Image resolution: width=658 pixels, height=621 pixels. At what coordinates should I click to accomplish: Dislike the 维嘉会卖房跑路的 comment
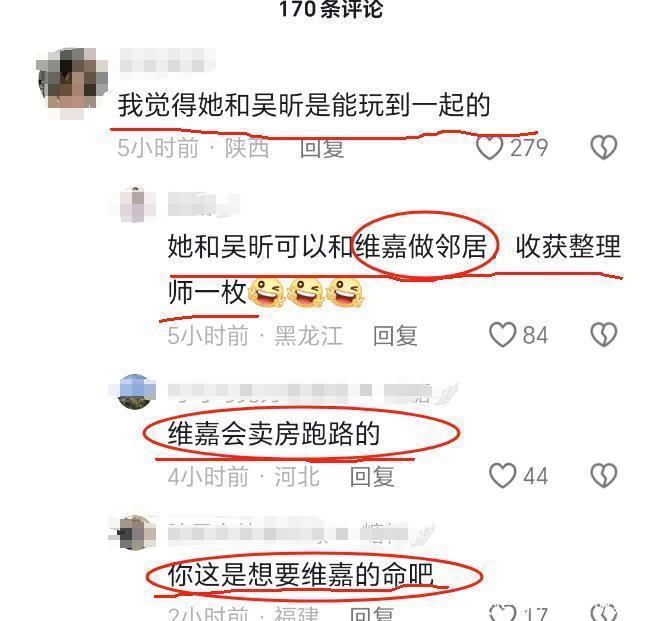(603, 476)
